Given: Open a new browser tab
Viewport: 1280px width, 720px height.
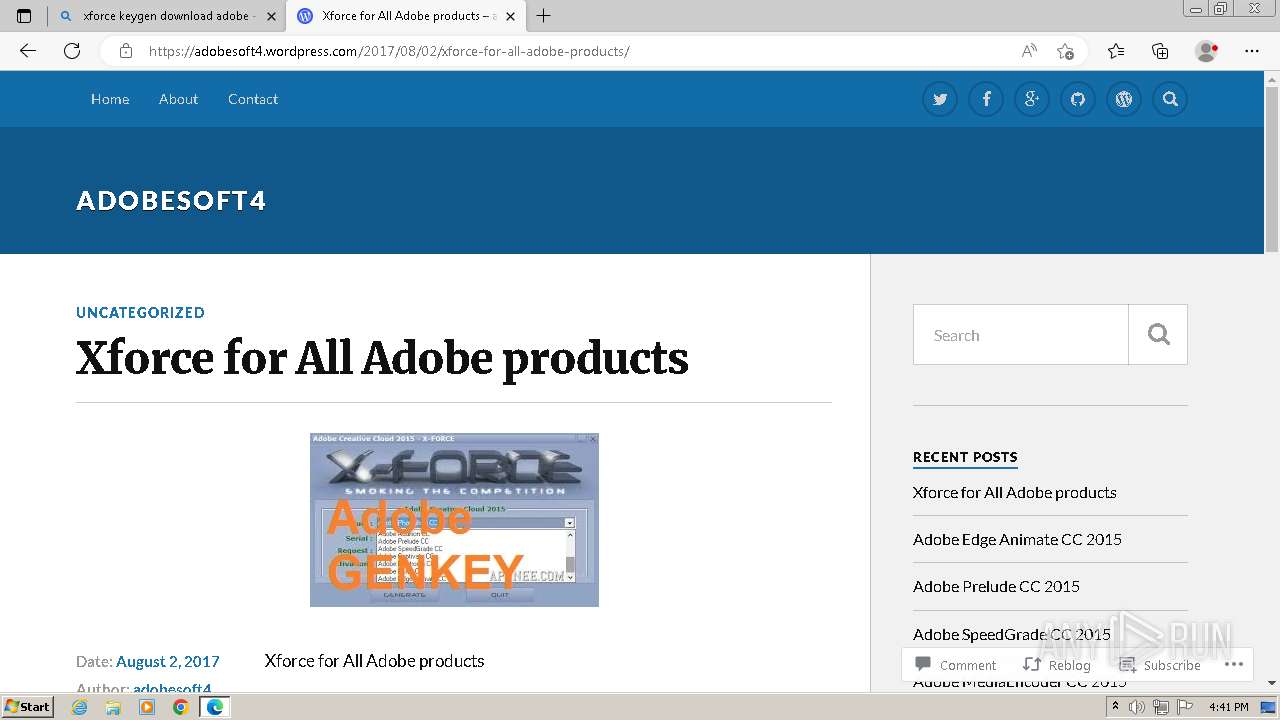Looking at the screenshot, I should click(544, 16).
